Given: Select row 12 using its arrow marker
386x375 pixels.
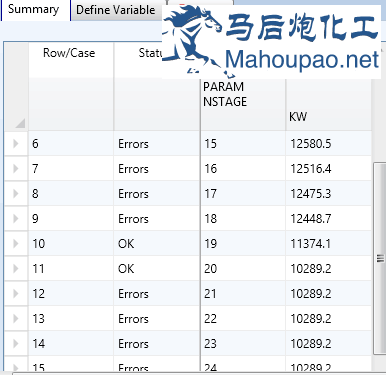Looking at the screenshot, I should [x=16, y=294].
